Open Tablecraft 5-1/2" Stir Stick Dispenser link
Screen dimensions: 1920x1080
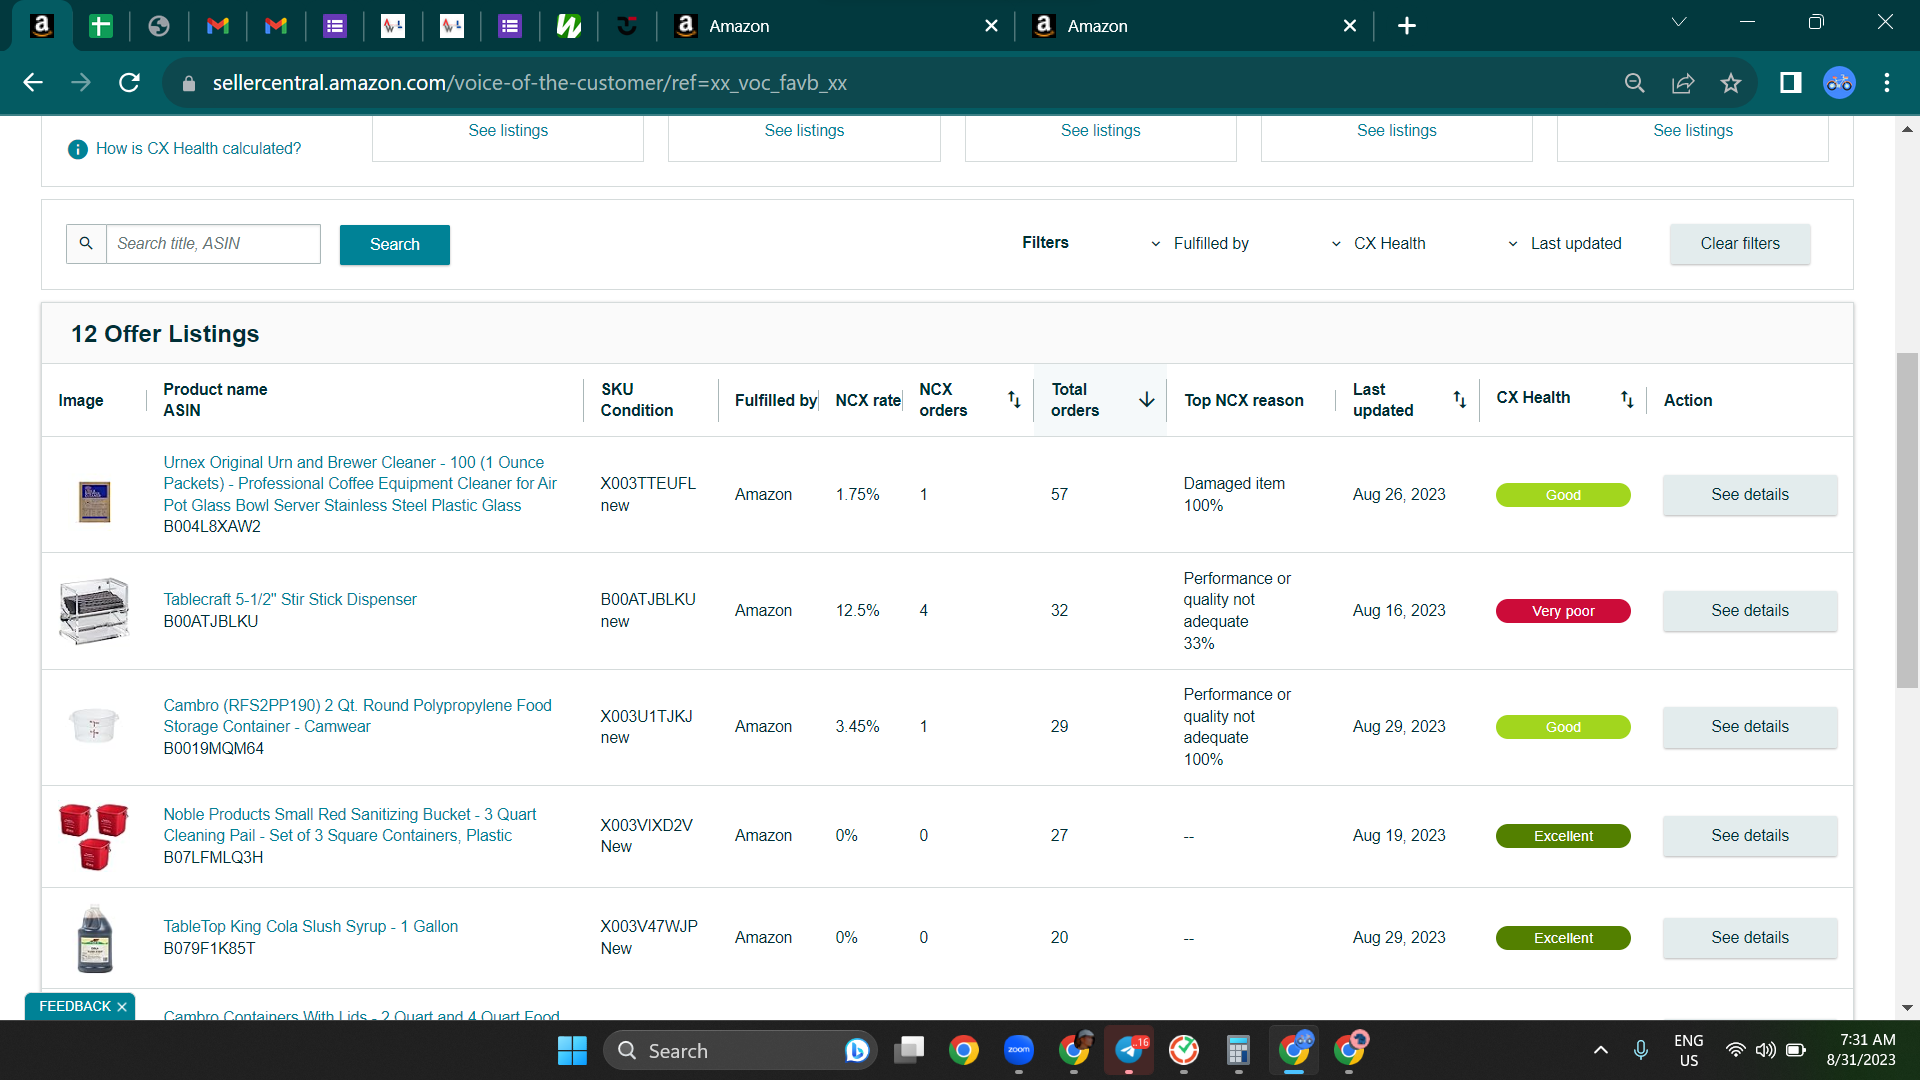[x=290, y=600]
